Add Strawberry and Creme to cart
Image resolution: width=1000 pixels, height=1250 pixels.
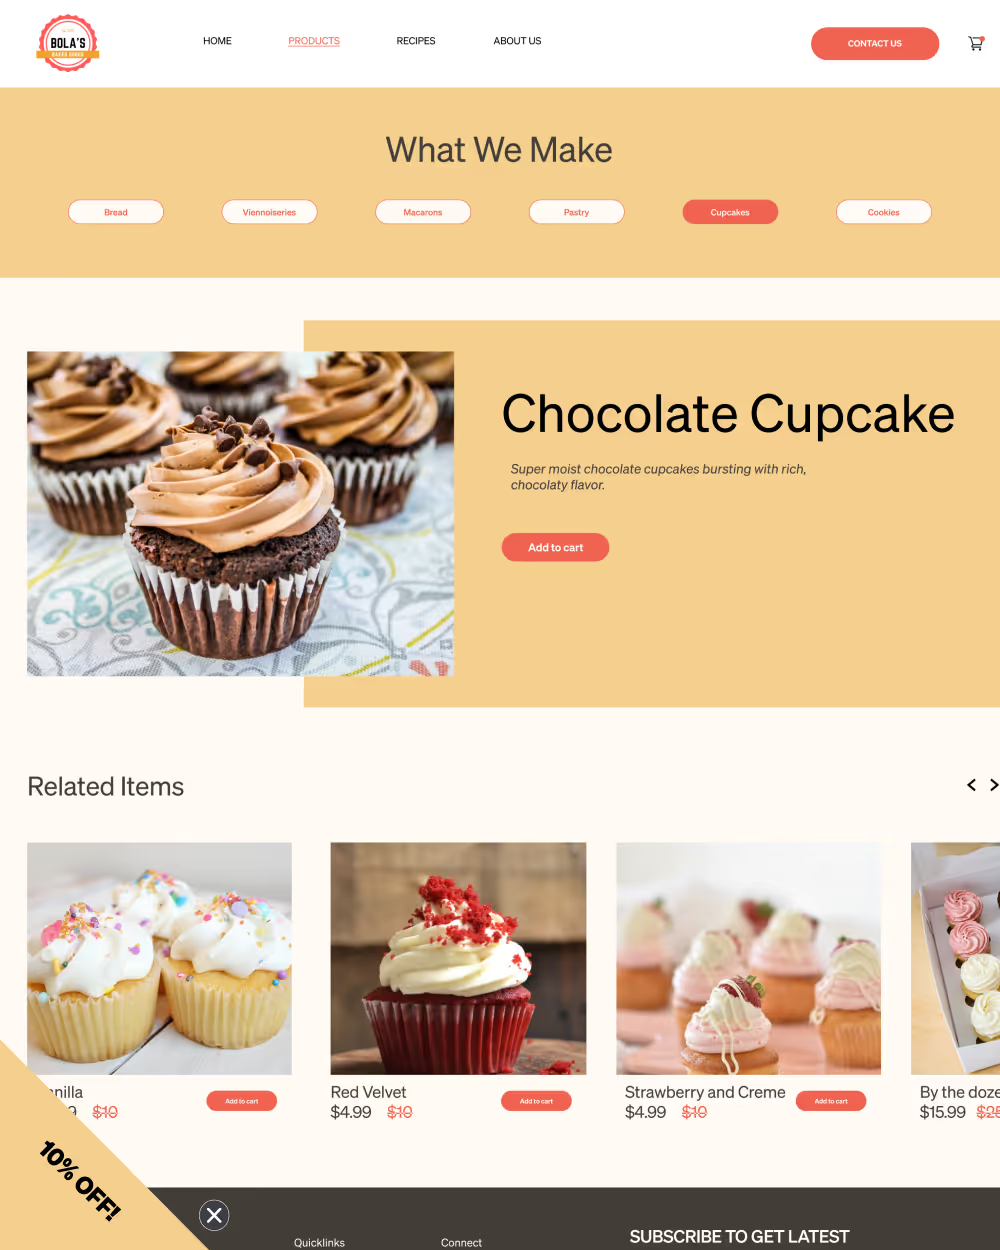(831, 1101)
